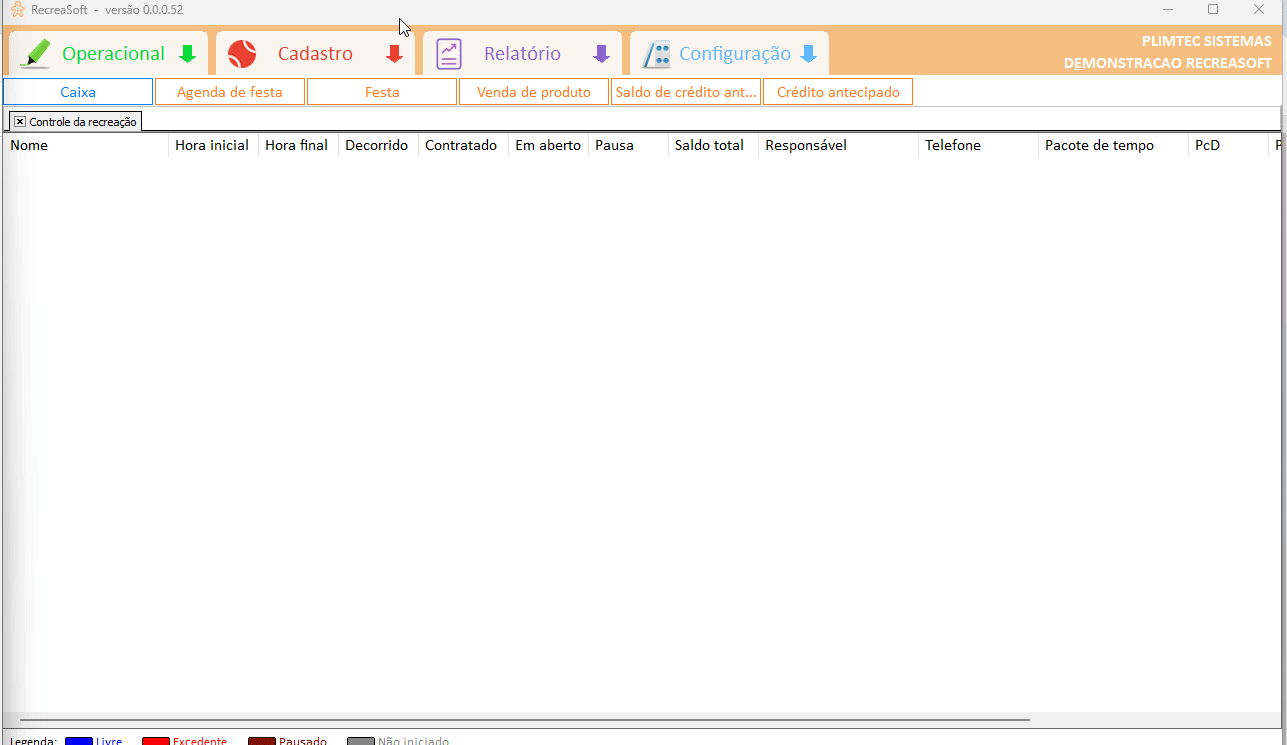The height and width of the screenshot is (745, 1287).
Task: Click the Crédito antecipado button
Action: point(838,92)
